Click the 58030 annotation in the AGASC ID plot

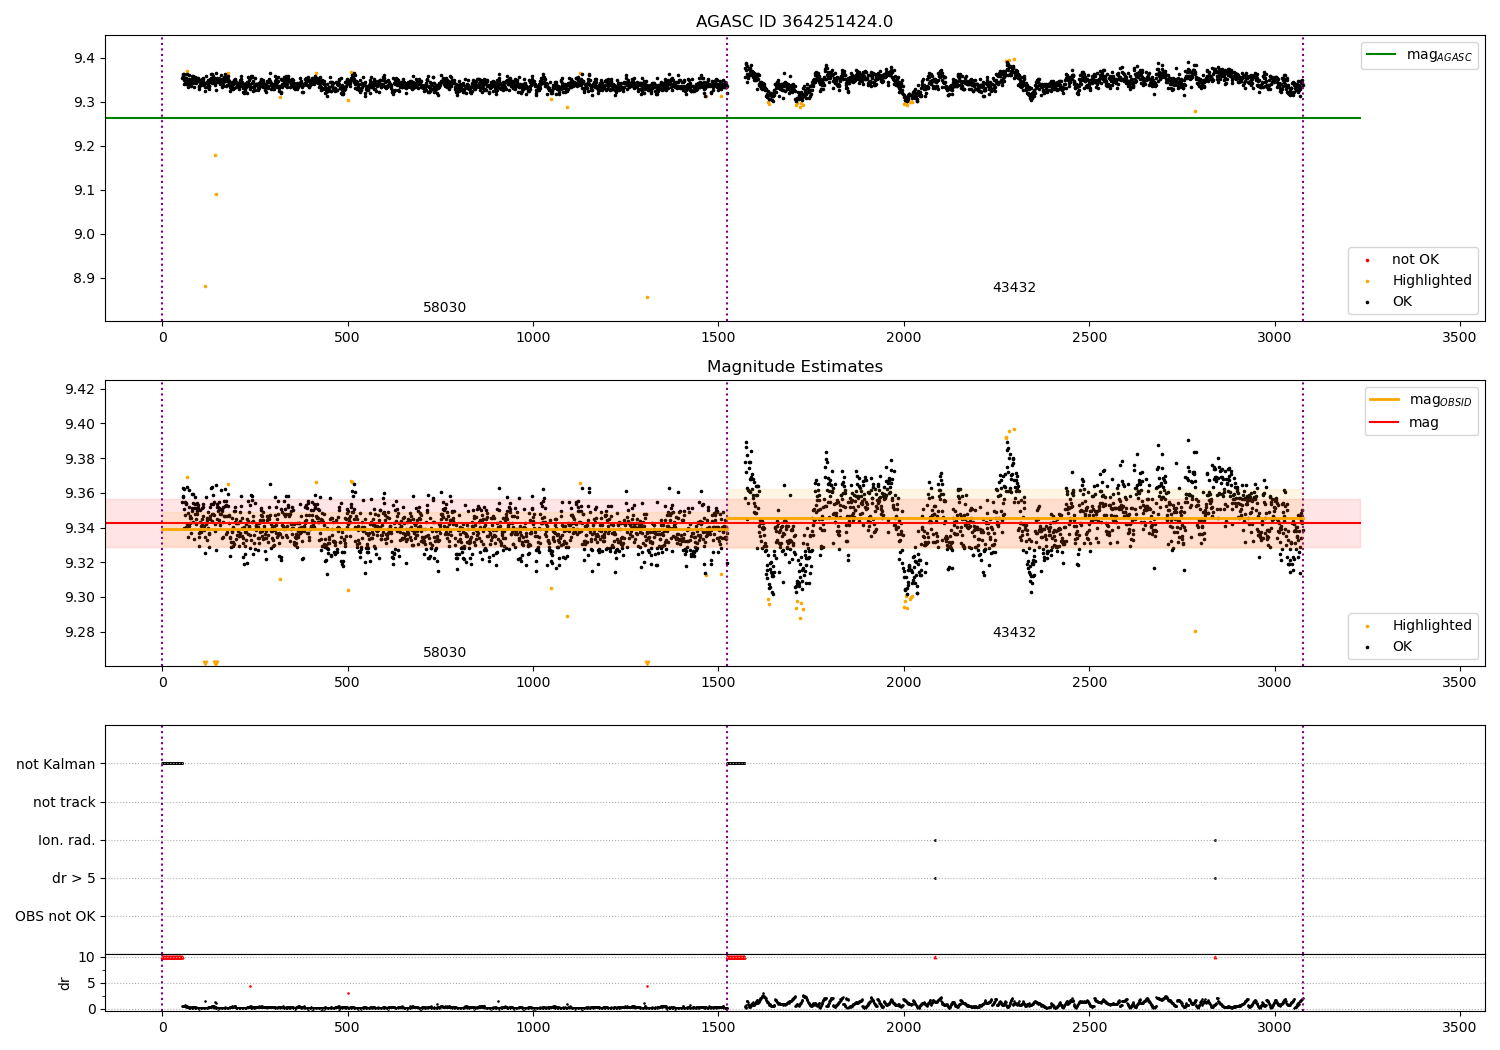click(444, 308)
